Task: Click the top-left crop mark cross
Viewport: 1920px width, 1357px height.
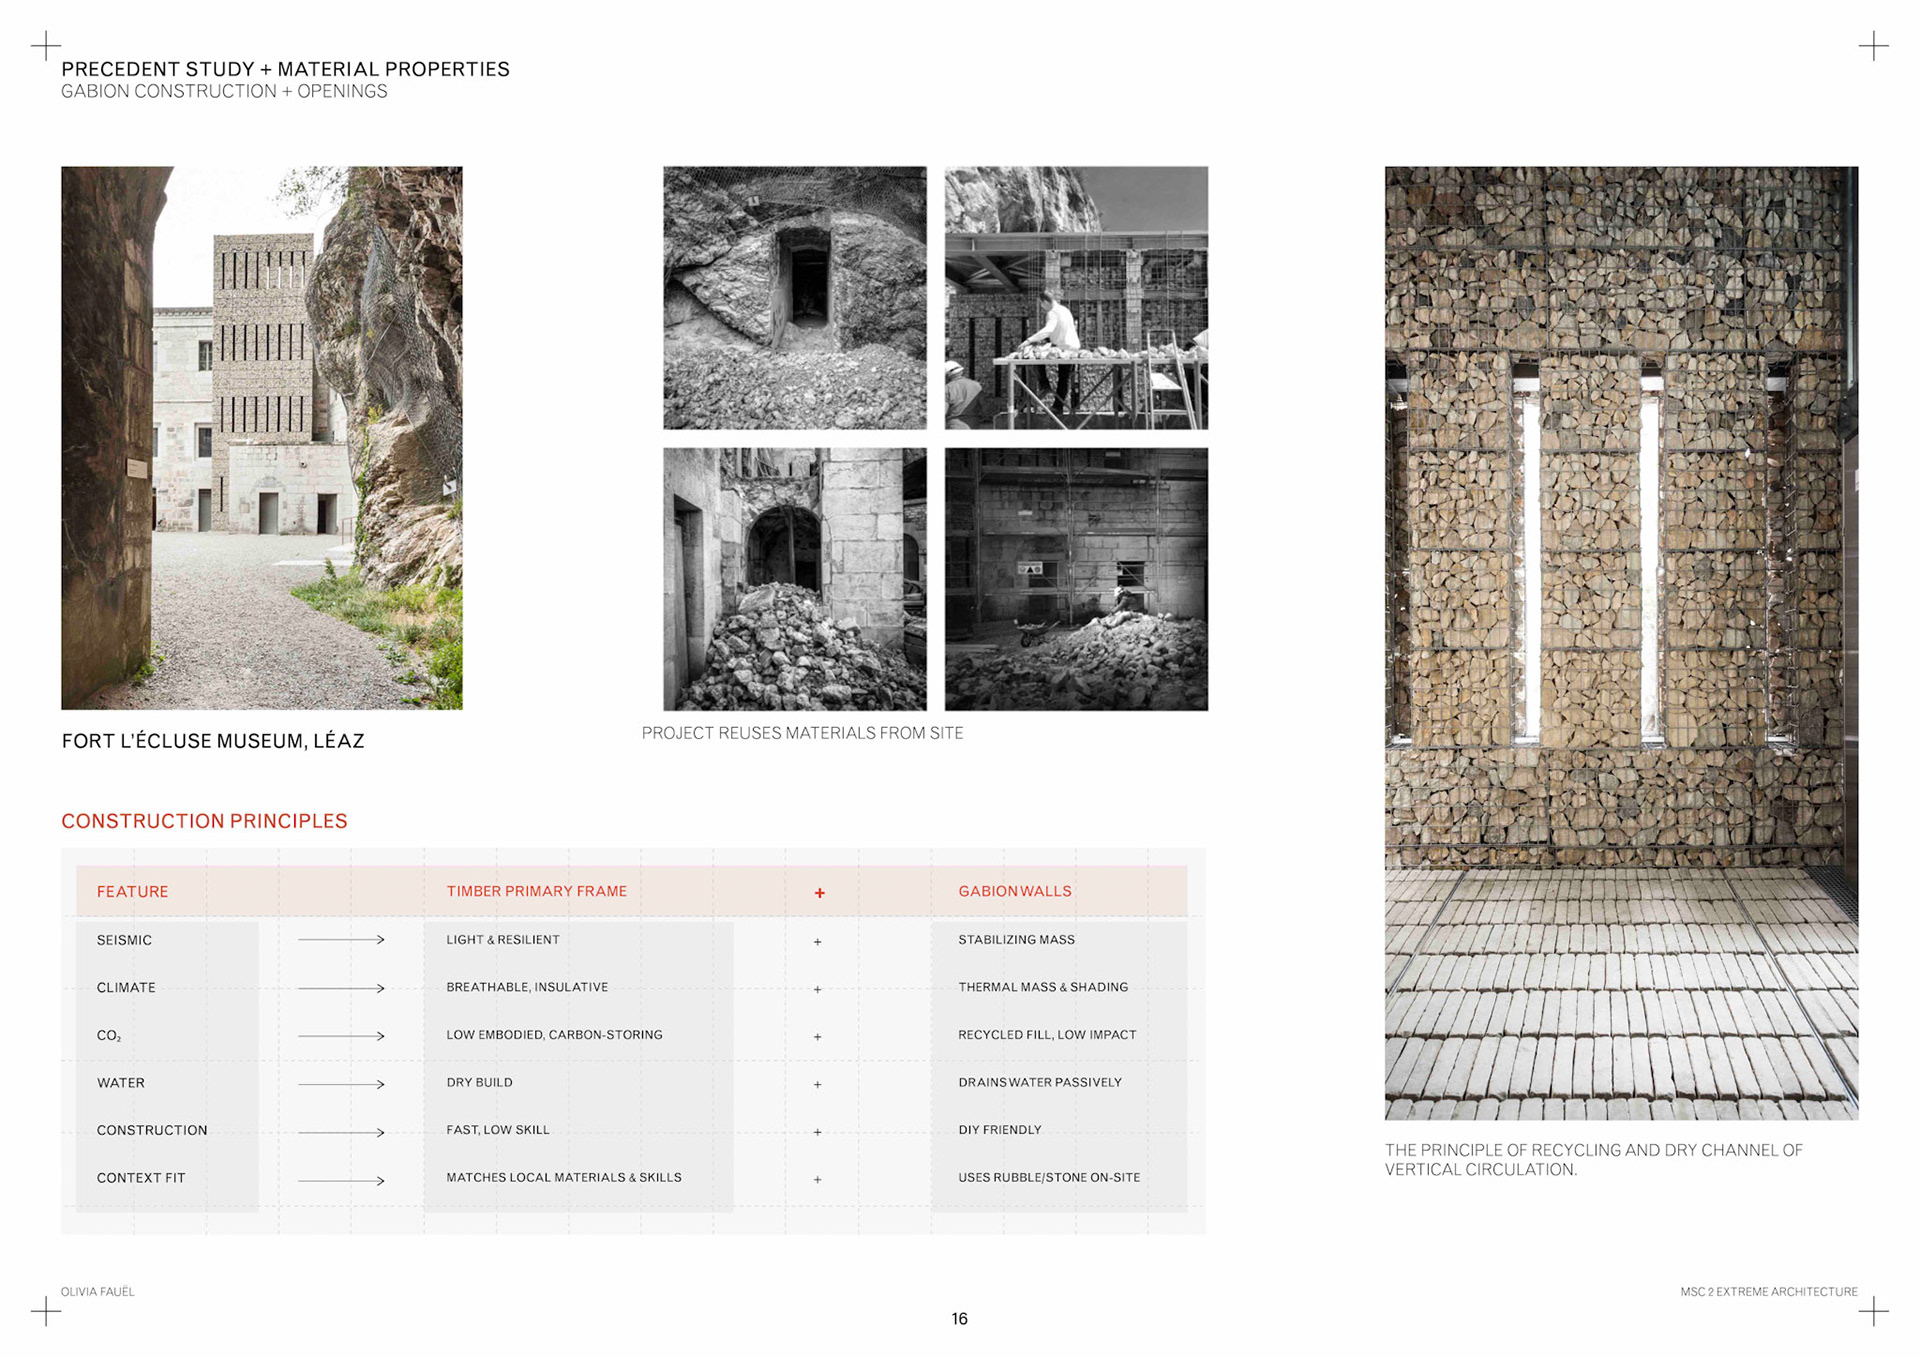Action: (x=46, y=46)
